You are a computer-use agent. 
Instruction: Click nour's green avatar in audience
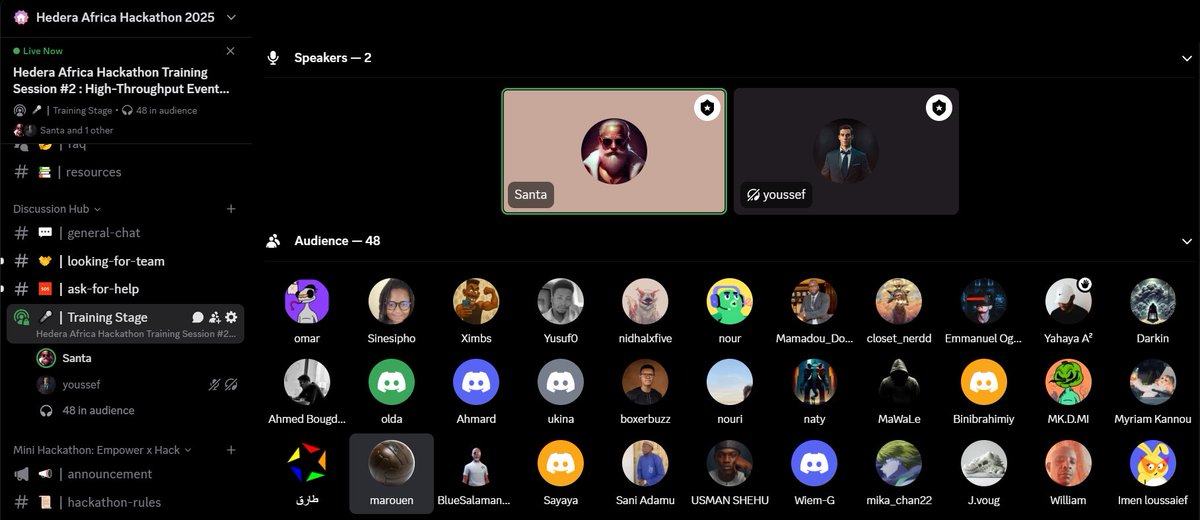click(730, 301)
